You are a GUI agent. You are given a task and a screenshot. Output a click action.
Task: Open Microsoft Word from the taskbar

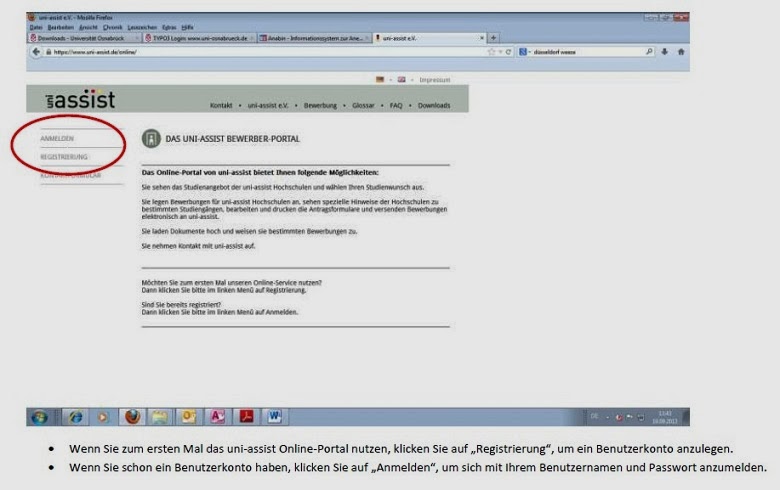pos(275,417)
